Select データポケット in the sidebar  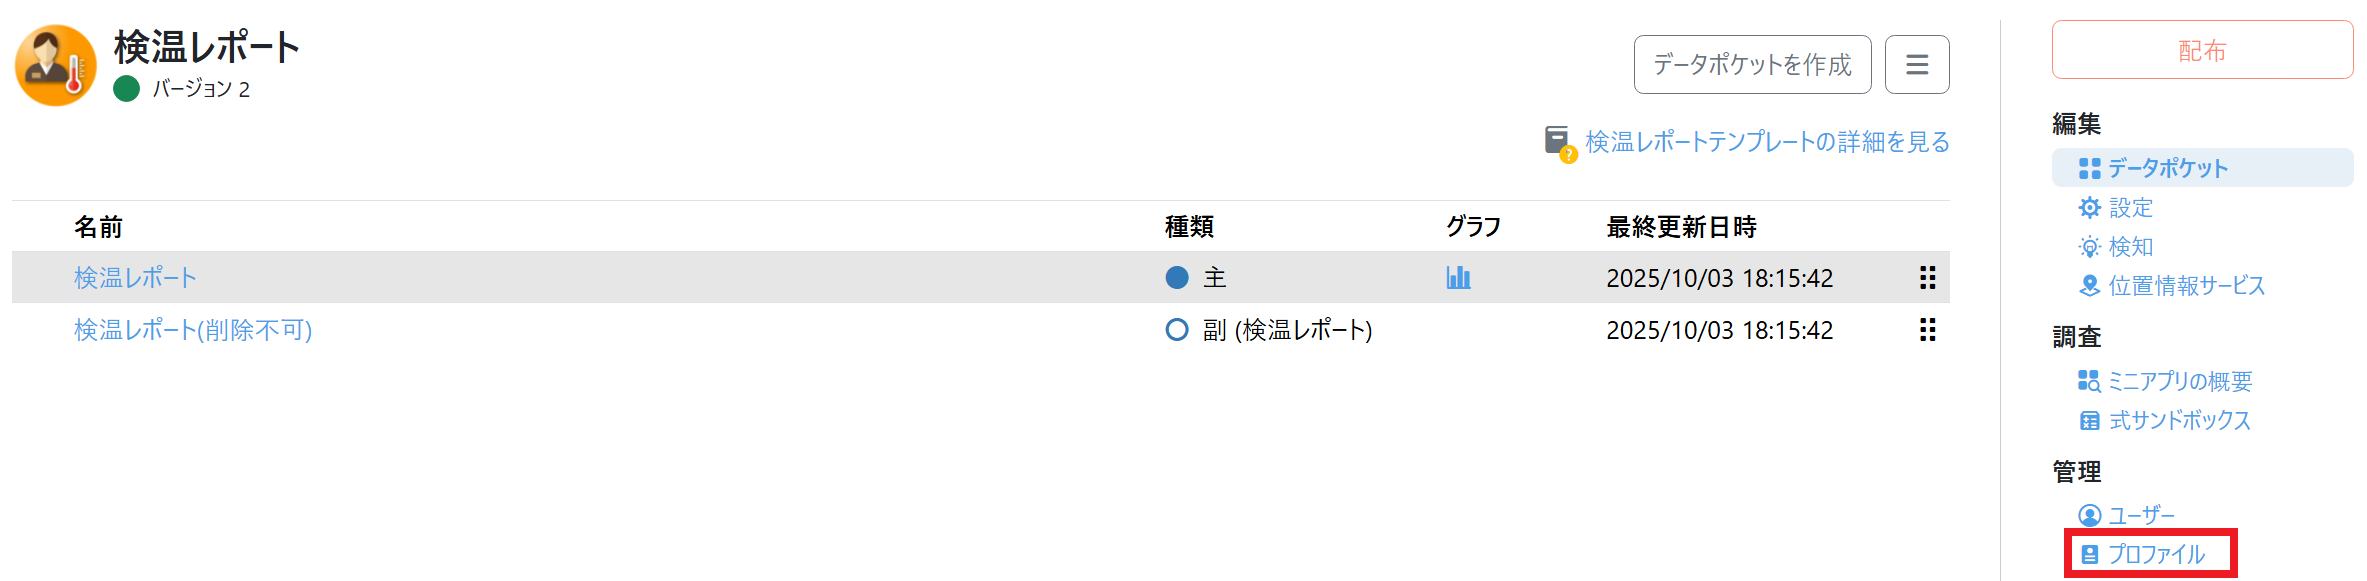click(2166, 168)
